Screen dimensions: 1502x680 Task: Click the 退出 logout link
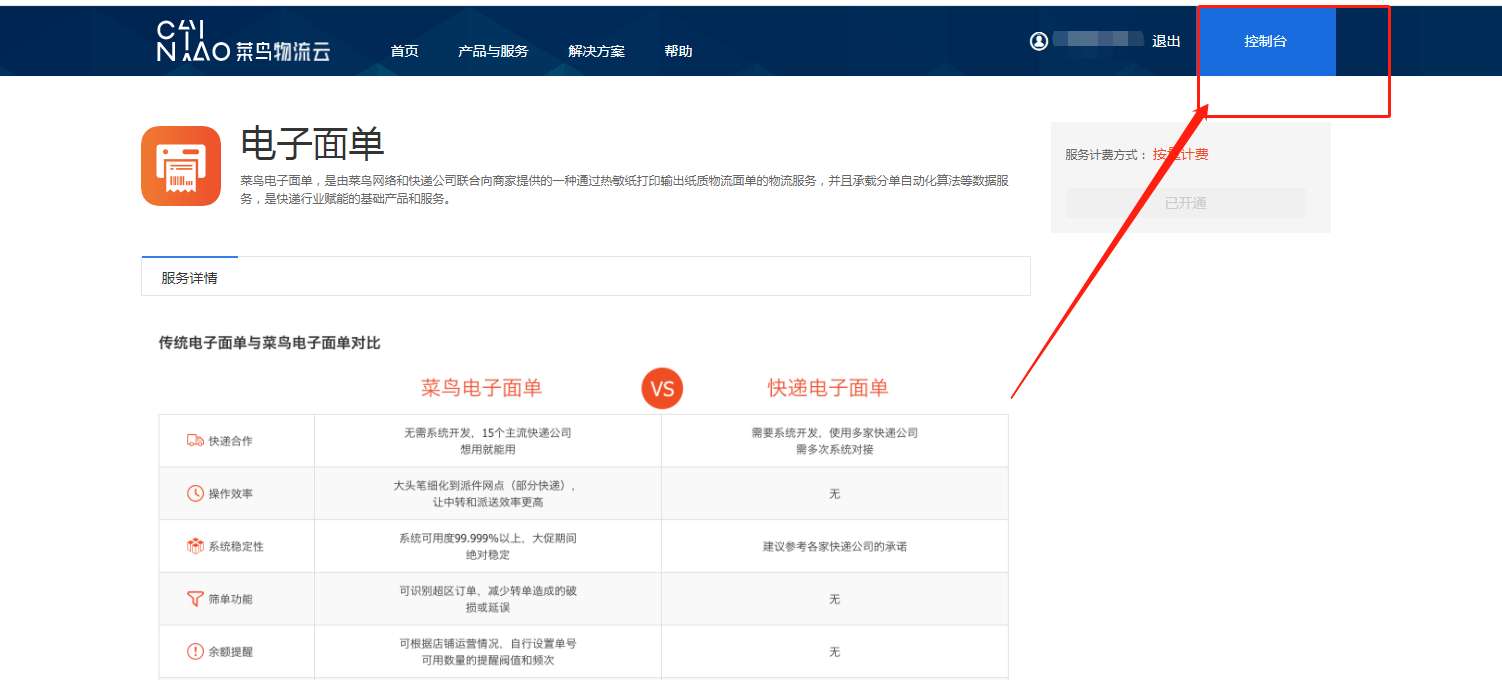click(1166, 41)
